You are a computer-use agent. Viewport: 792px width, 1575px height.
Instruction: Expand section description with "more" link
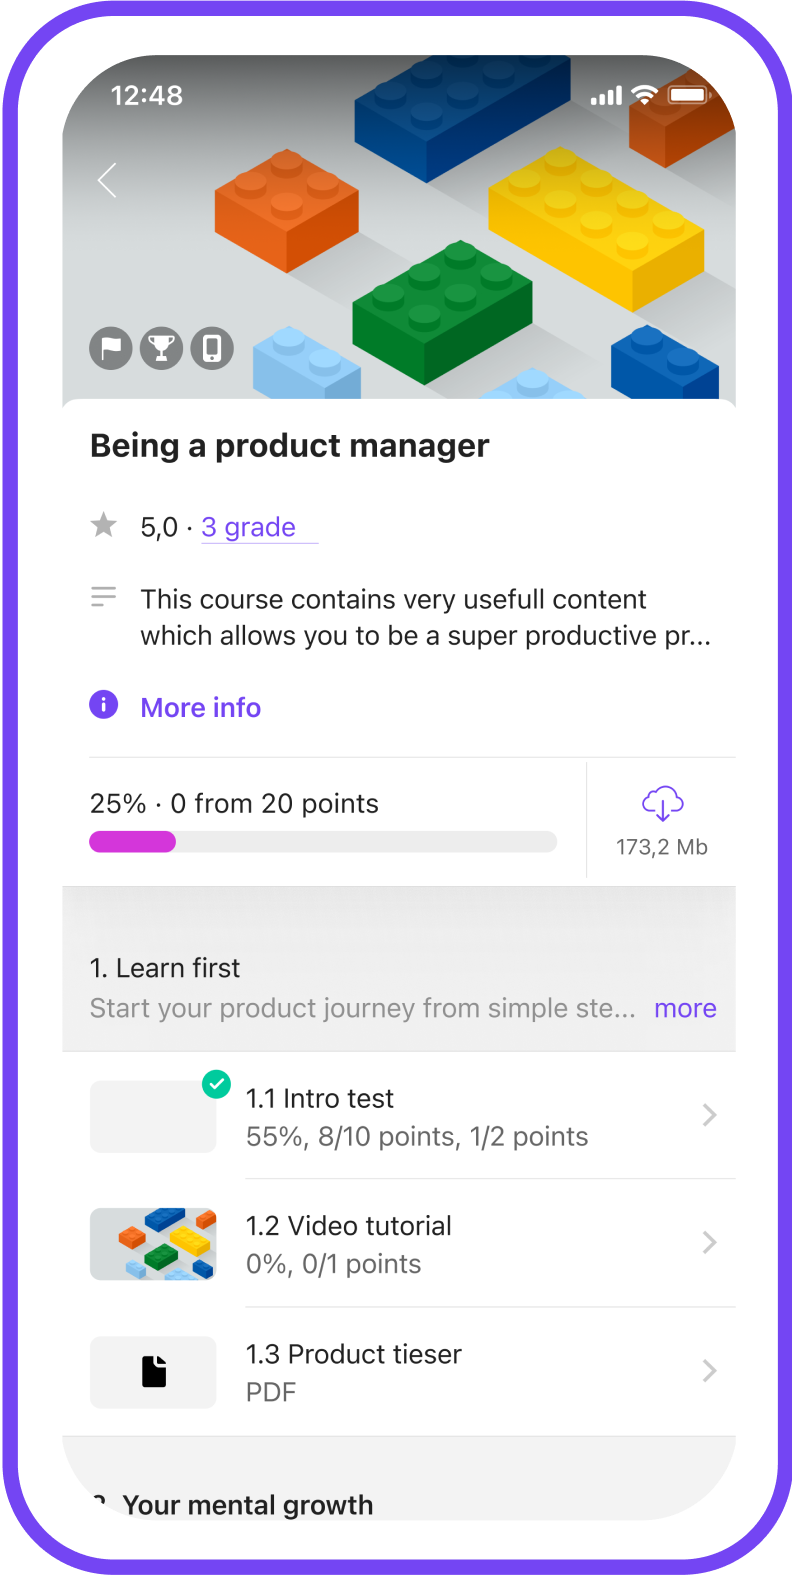click(685, 1008)
